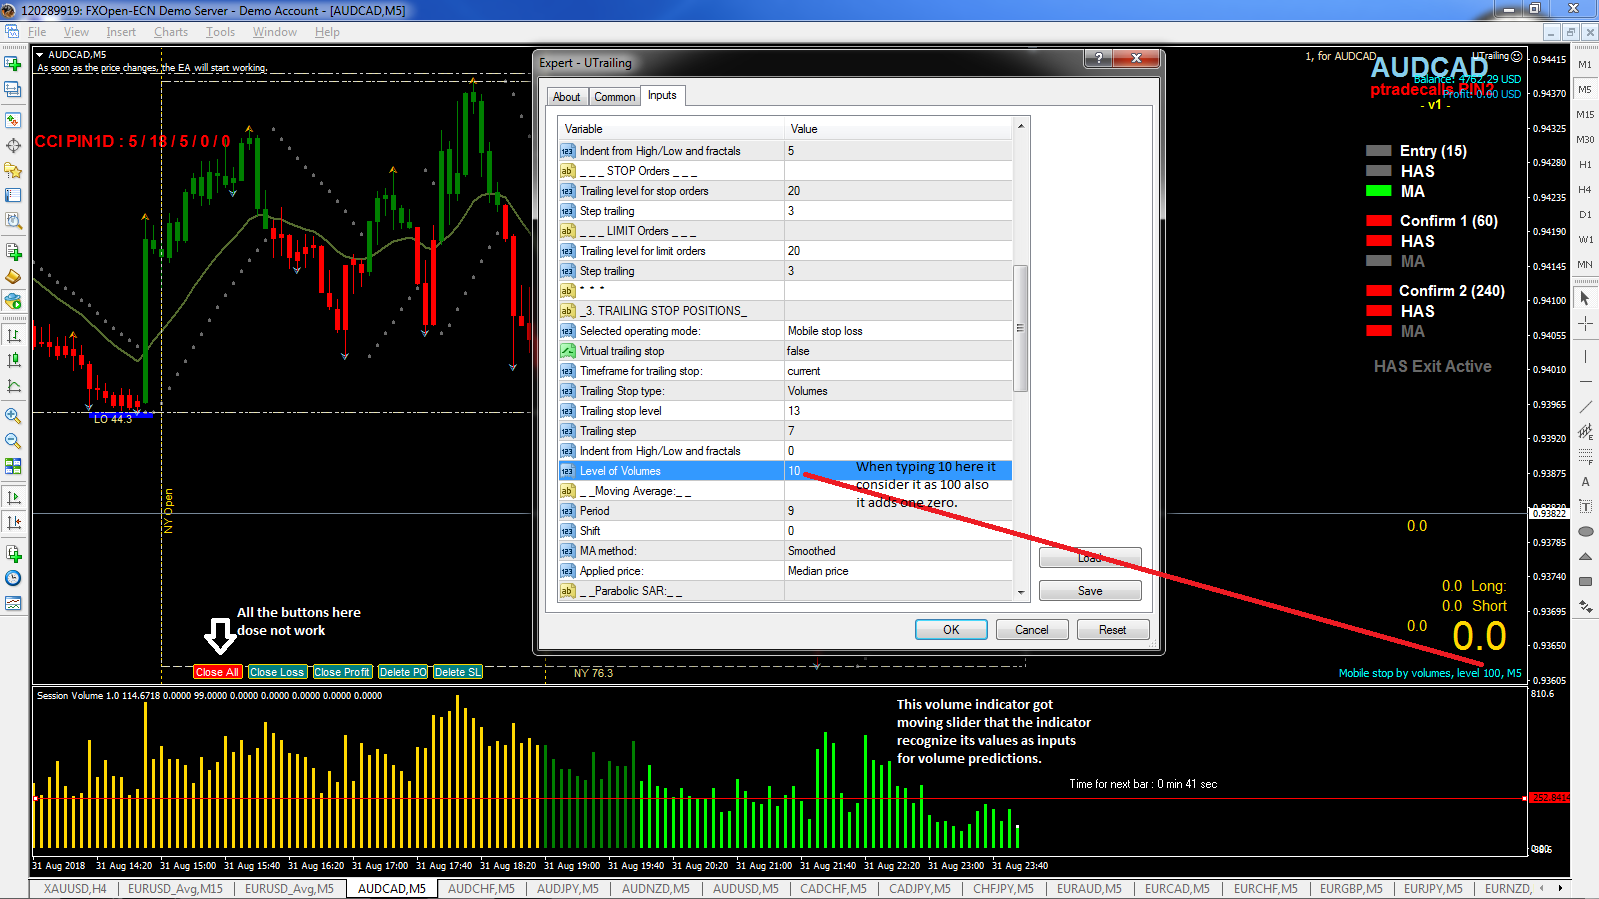The height and width of the screenshot is (899, 1599).
Task: Open the XAUUSD,H4 chart tab
Action: click(x=75, y=888)
